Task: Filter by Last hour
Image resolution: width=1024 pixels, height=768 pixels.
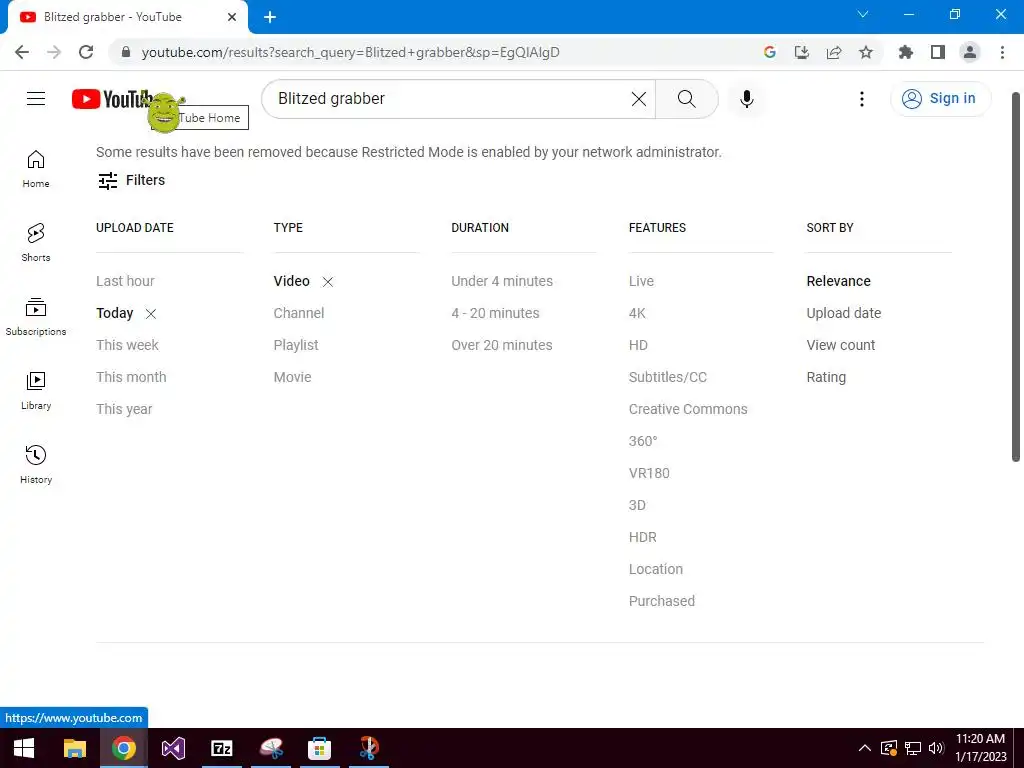Action: [125, 281]
